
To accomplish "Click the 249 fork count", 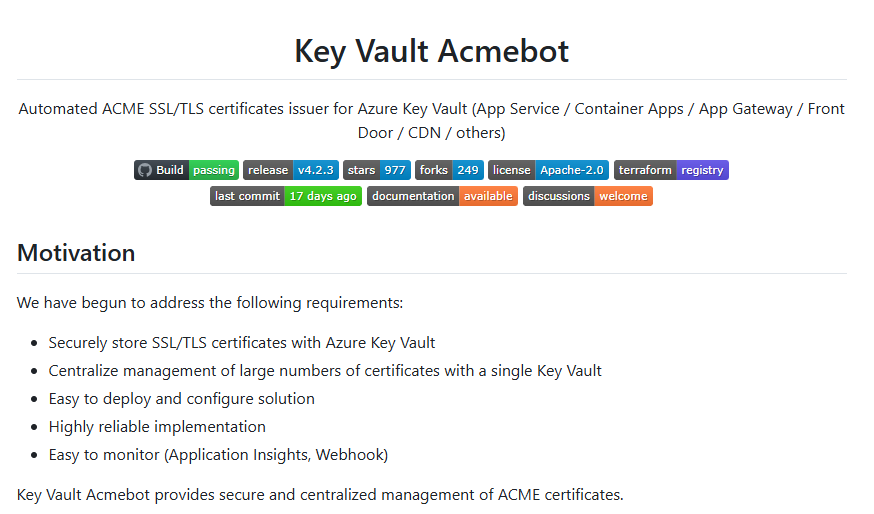I will tap(468, 170).
